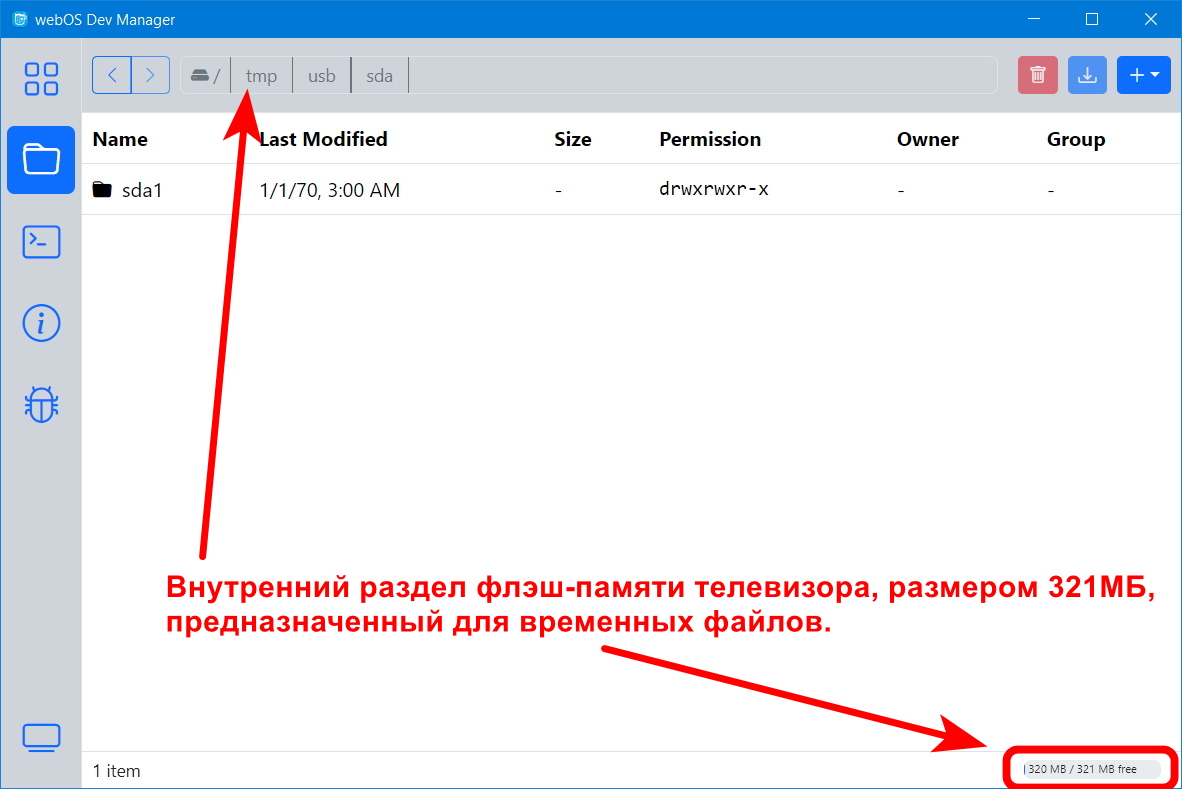This screenshot has height=789, width=1182.
Task: Select sda breadcrumb segment
Action: (379, 76)
